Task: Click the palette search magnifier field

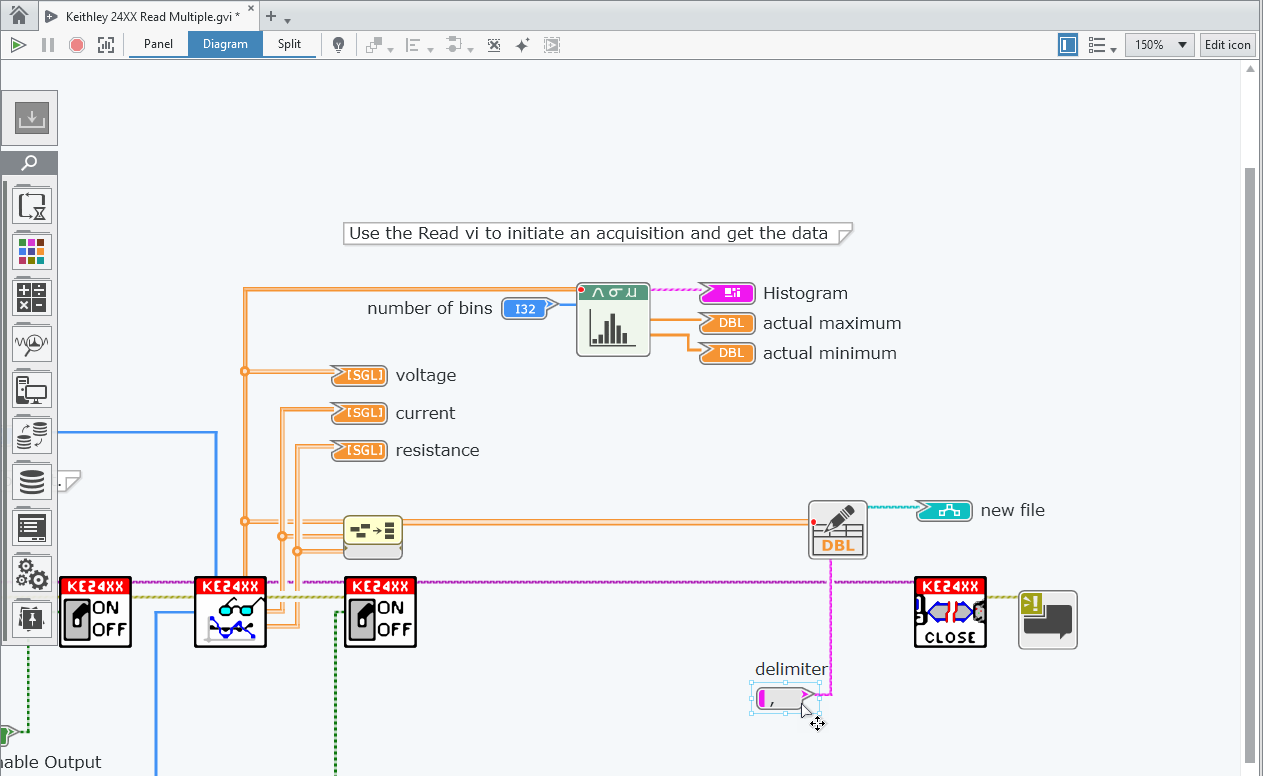Action: coord(30,163)
